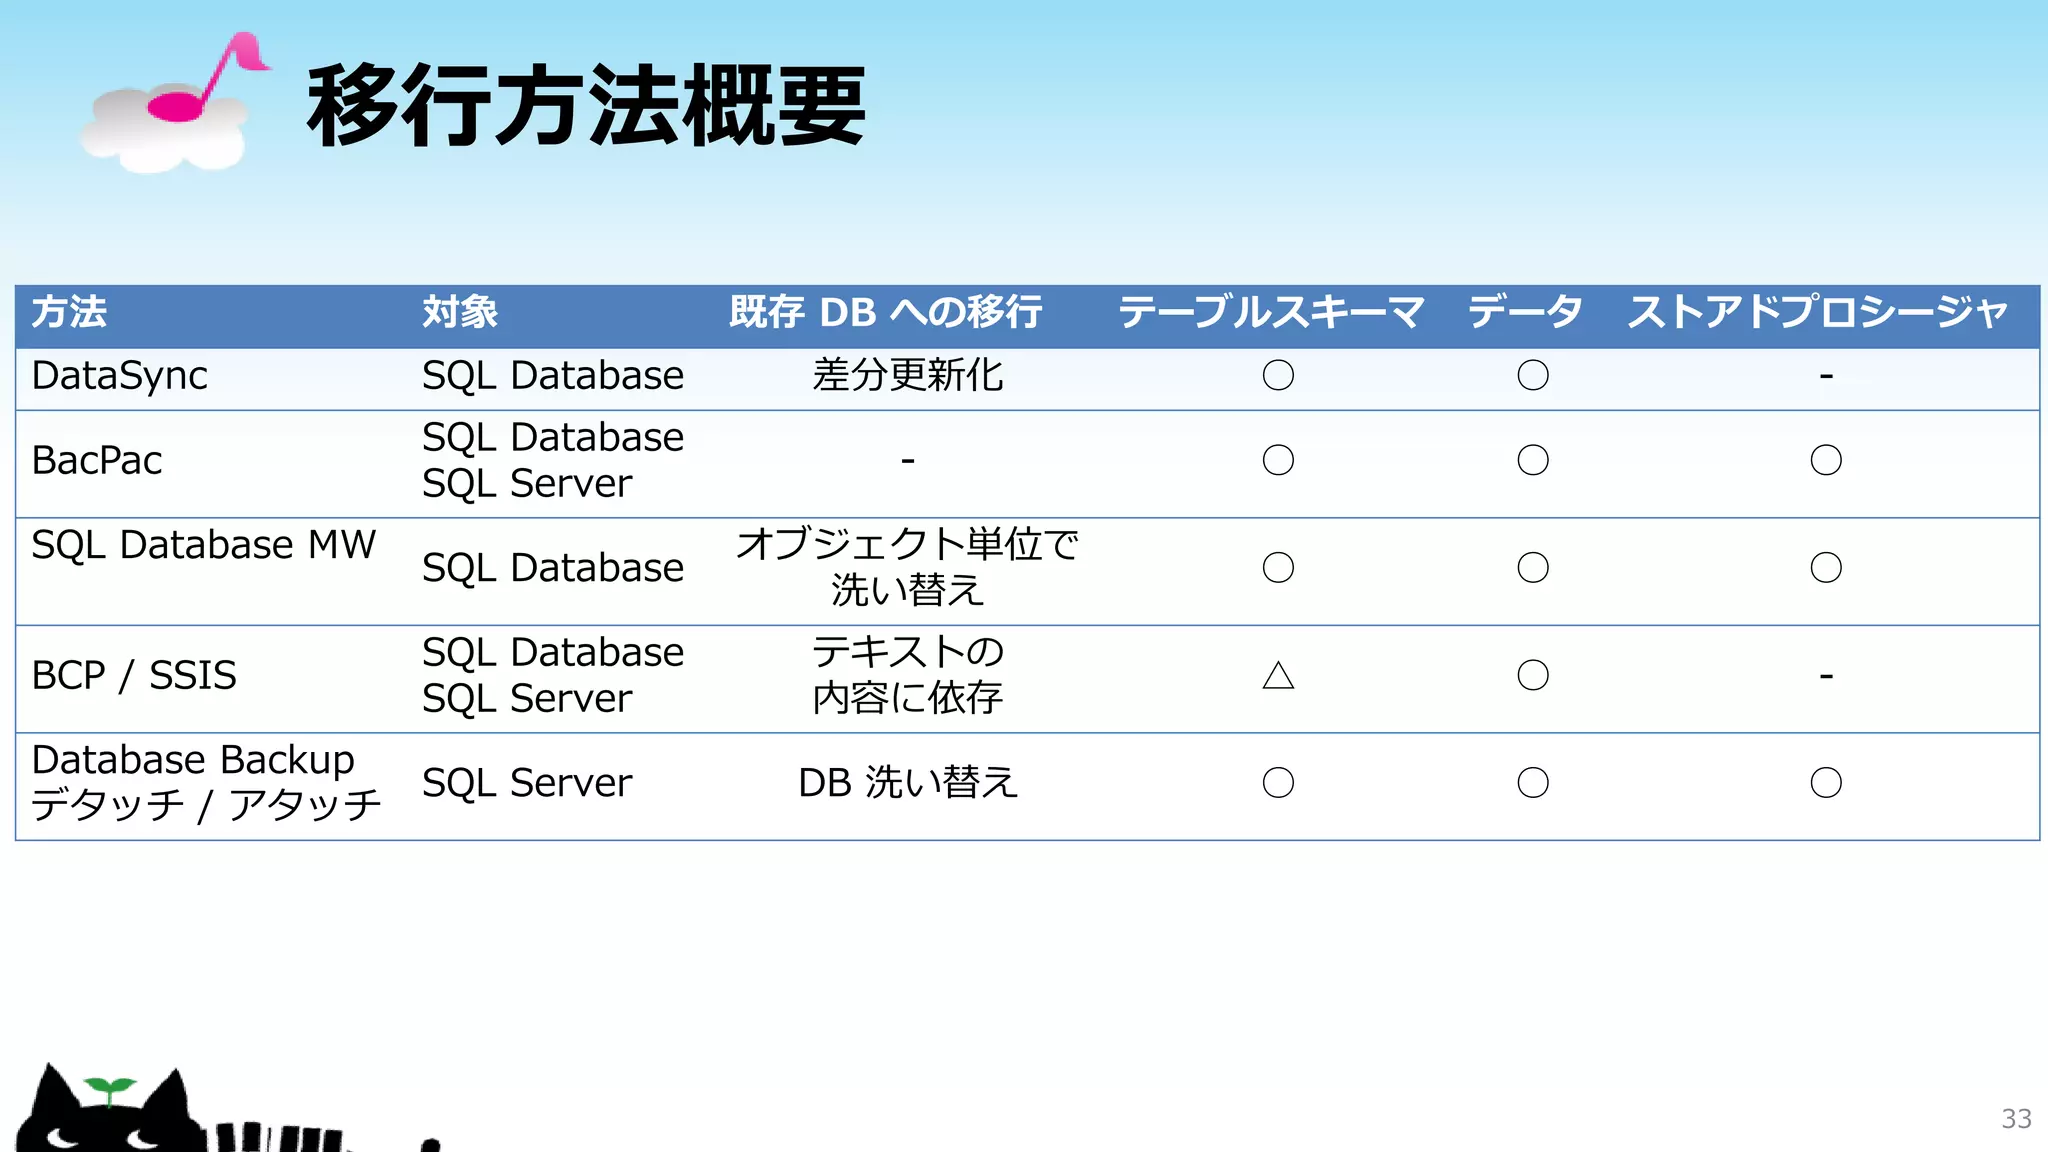Click the テキストの内容に依存 cell
The height and width of the screenshot is (1152, 2048).
click(908, 676)
